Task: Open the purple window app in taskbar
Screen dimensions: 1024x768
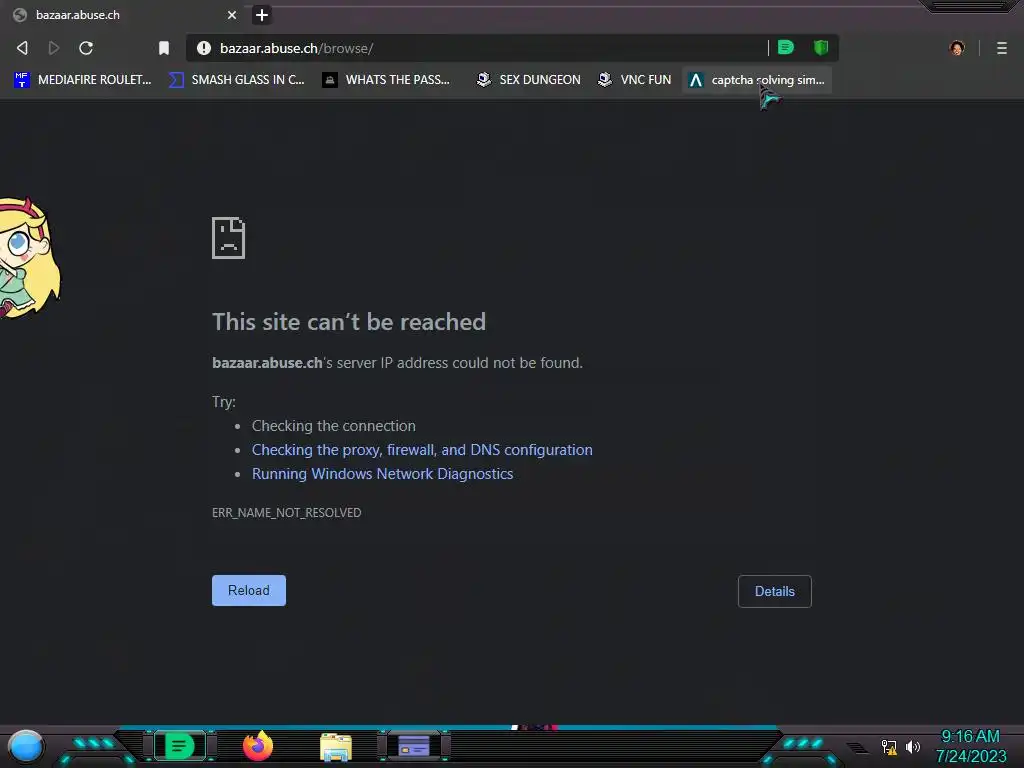Action: pyautogui.click(x=414, y=746)
